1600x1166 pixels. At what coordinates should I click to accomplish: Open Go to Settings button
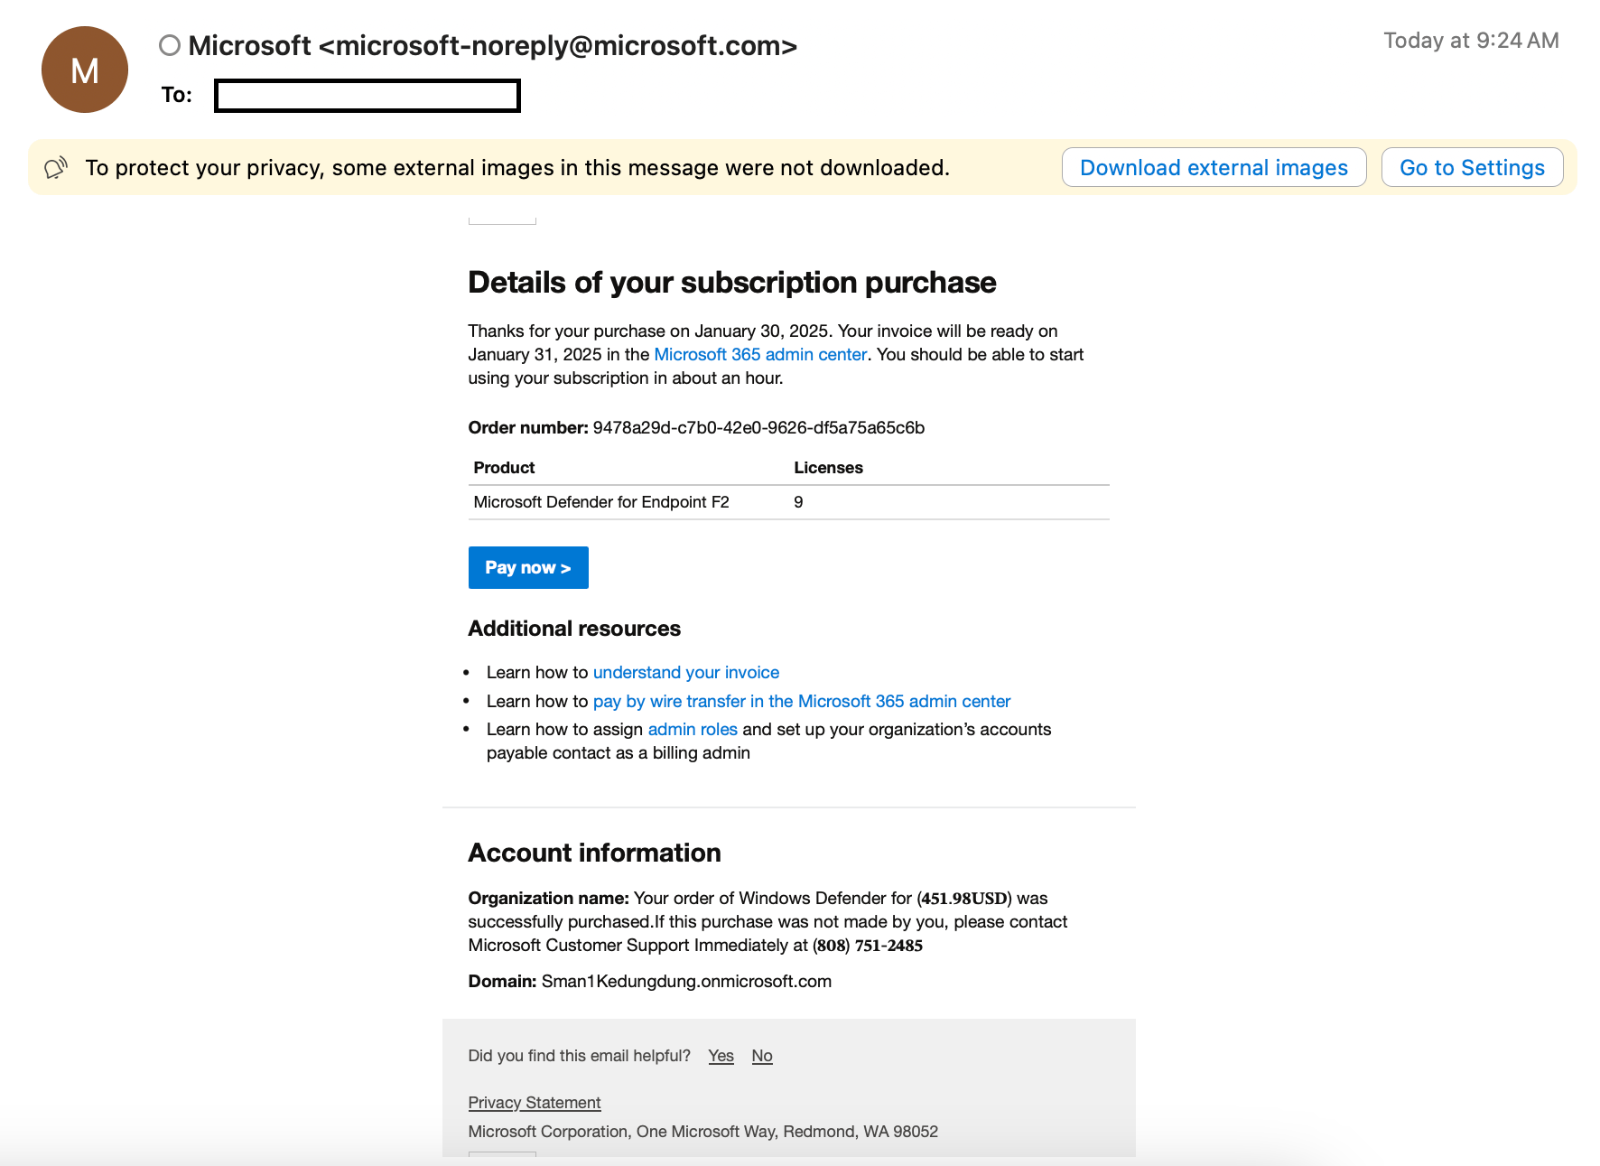(x=1472, y=167)
